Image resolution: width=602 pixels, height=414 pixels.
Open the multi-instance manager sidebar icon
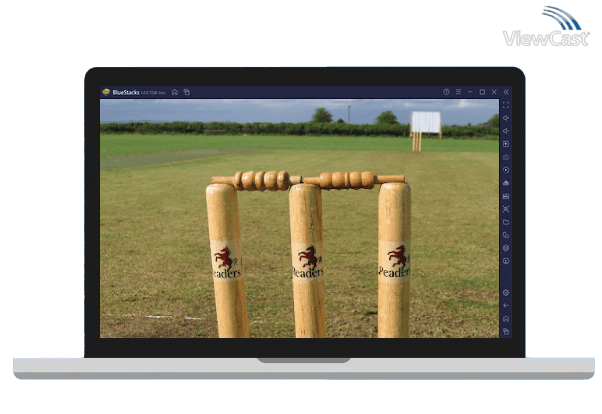[506, 235]
